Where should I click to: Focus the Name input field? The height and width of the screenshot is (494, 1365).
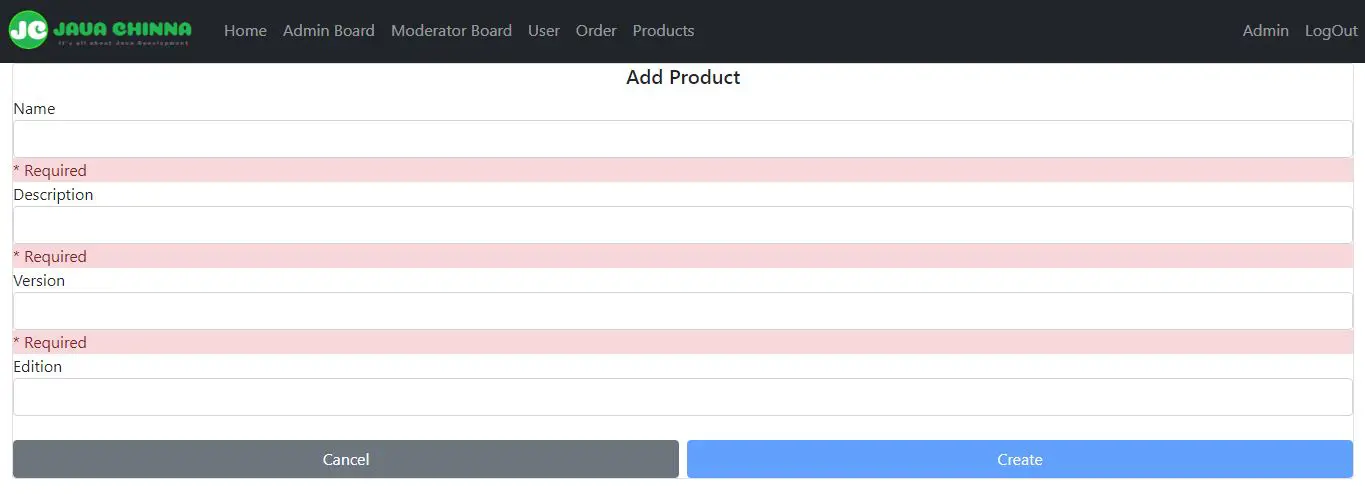pos(682,139)
